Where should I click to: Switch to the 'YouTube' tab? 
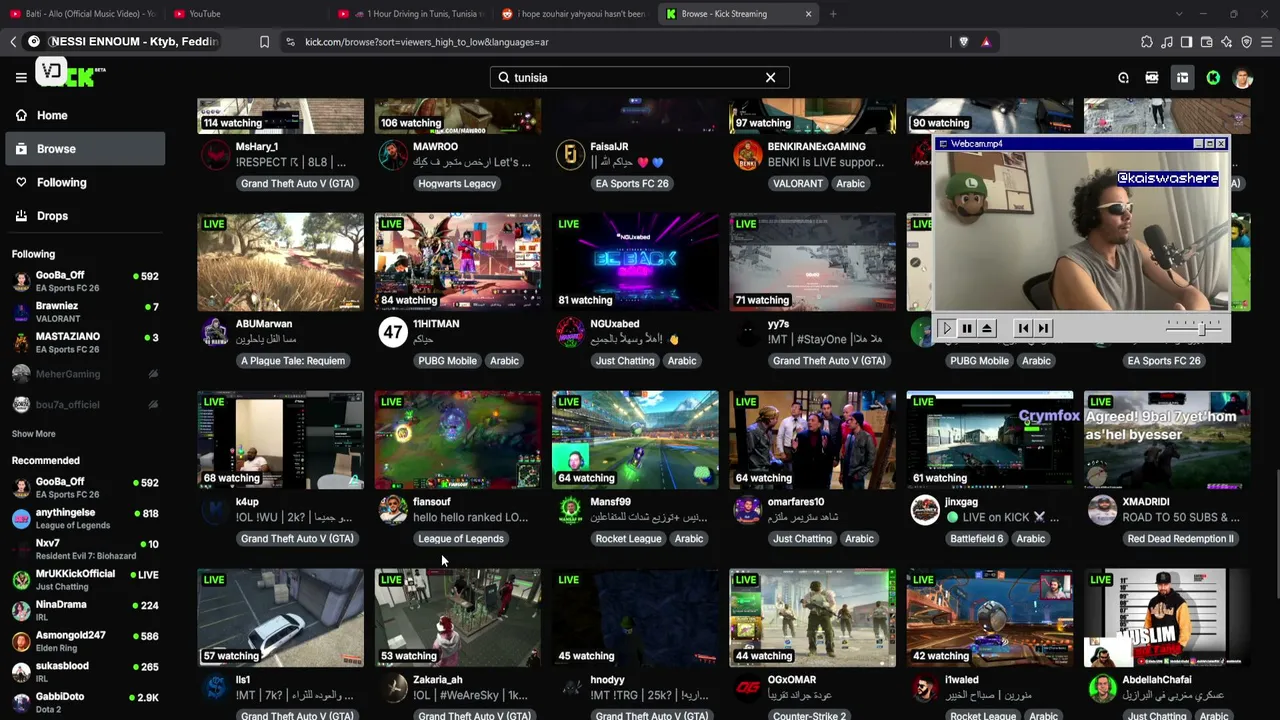tap(245, 14)
